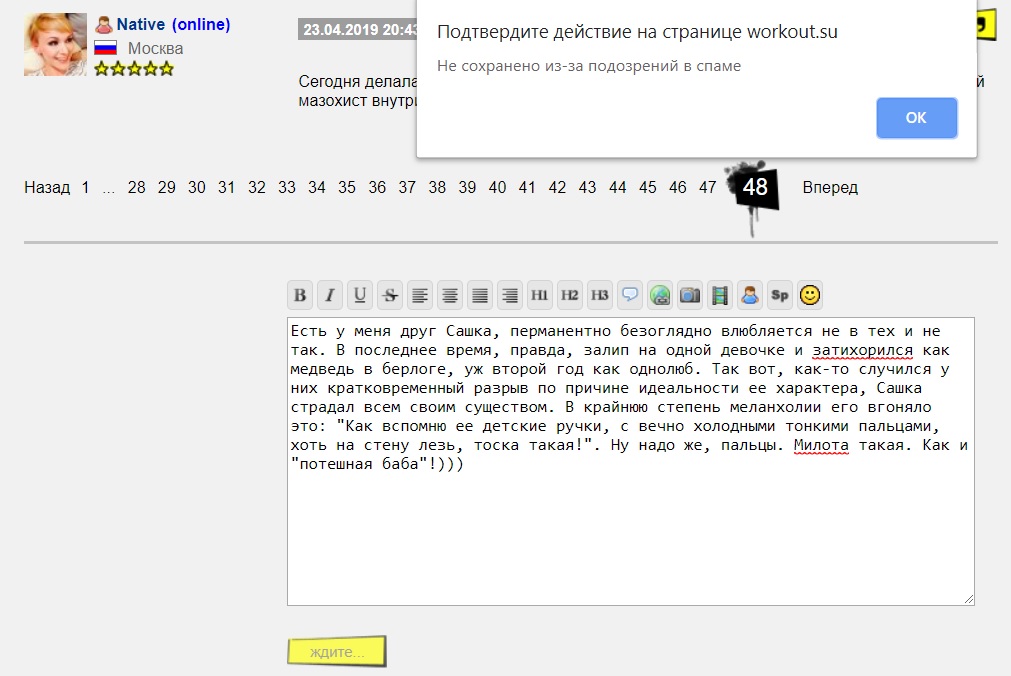Click the Назад previous page link
This screenshot has height=676, width=1011.
[x=47, y=187]
